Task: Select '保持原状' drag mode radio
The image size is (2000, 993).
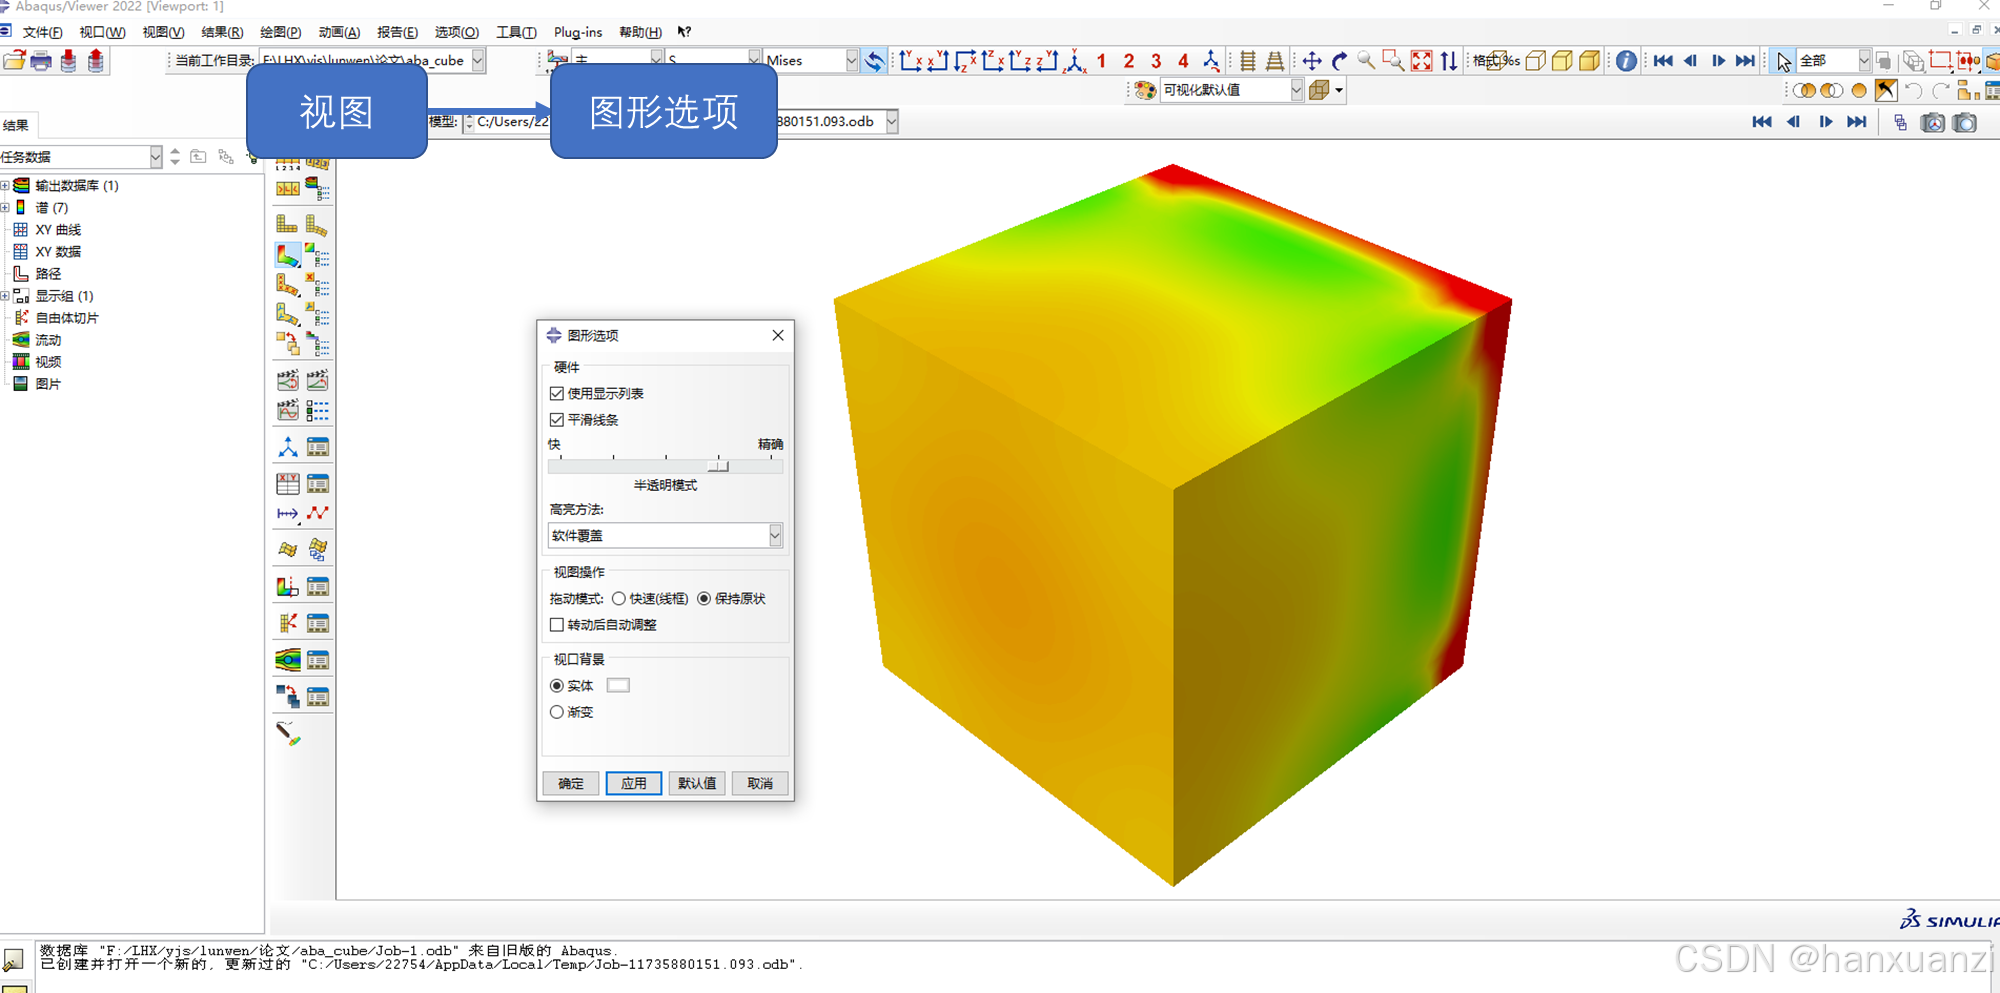Action: click(x=704, y=599)
